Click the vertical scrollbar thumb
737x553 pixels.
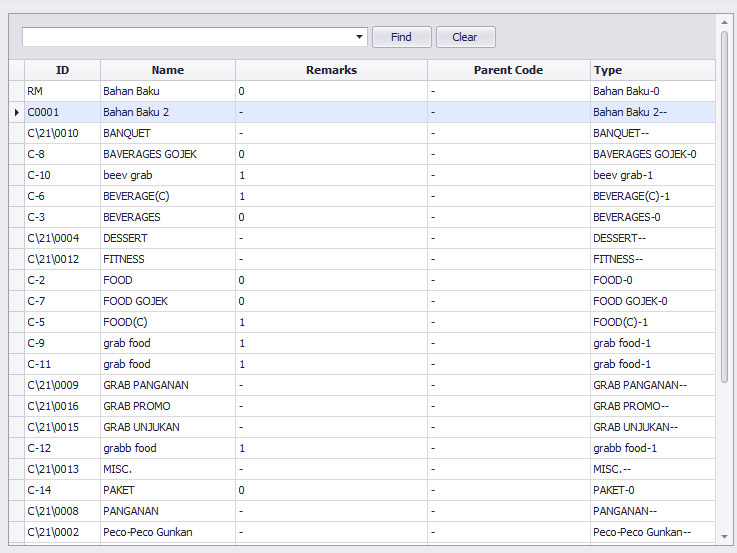point(724,207)
